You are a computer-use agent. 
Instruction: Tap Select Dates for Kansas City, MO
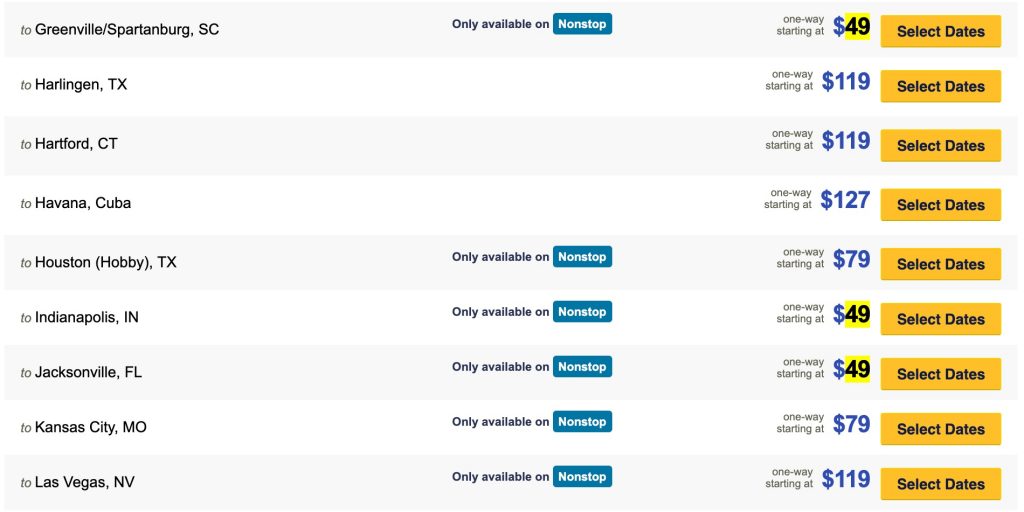coord(940,429)
